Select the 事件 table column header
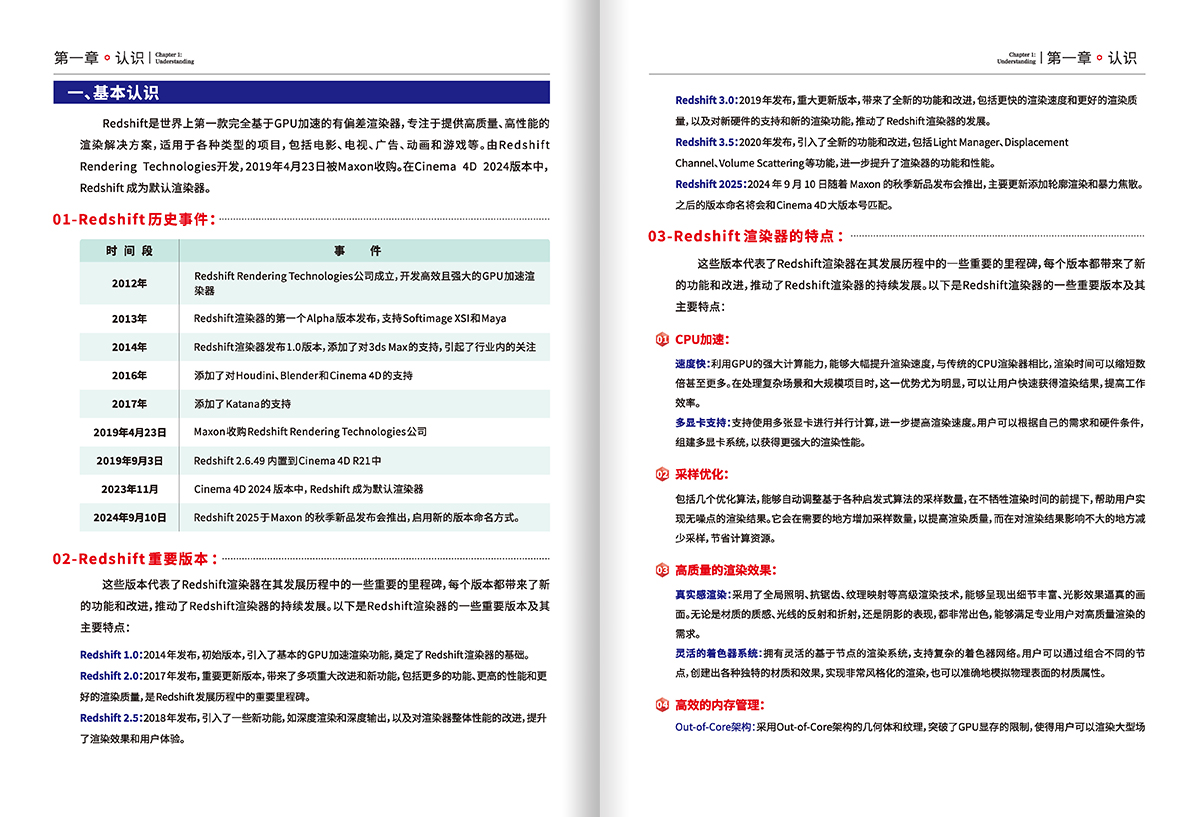The height and width of the screenshot is (817, 1200). pyautogui.click(x=364, y=251)
